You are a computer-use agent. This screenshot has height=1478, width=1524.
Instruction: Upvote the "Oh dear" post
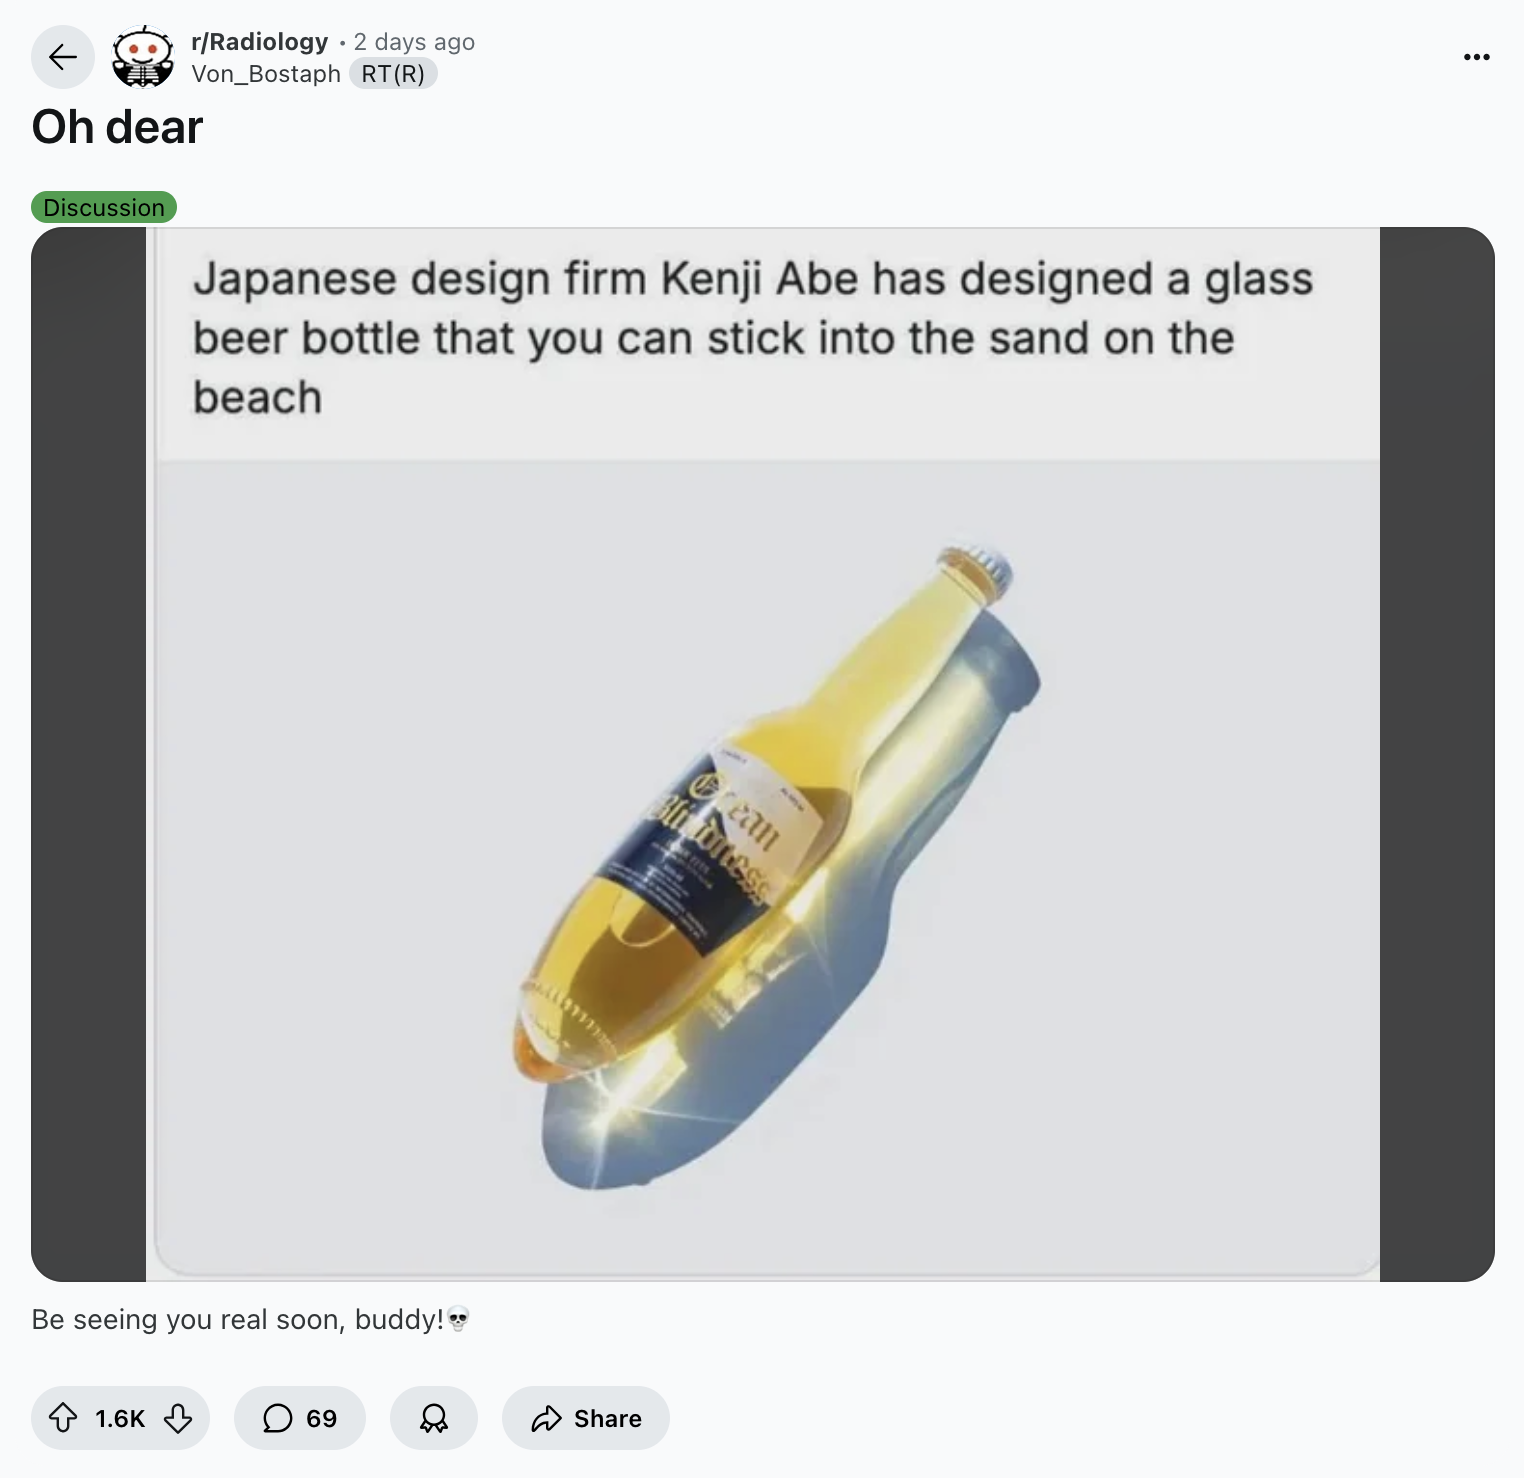point(62,1418)
